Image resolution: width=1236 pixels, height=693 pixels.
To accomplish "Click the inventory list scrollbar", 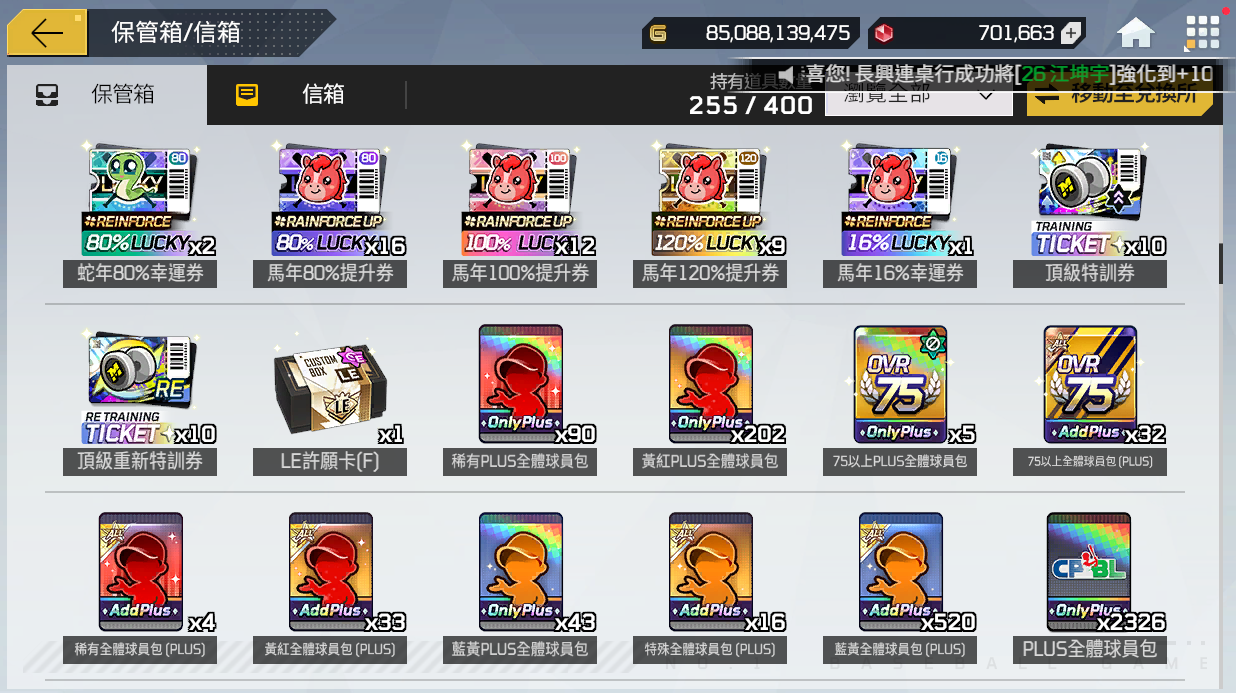I will click(x=1220, y=263).
